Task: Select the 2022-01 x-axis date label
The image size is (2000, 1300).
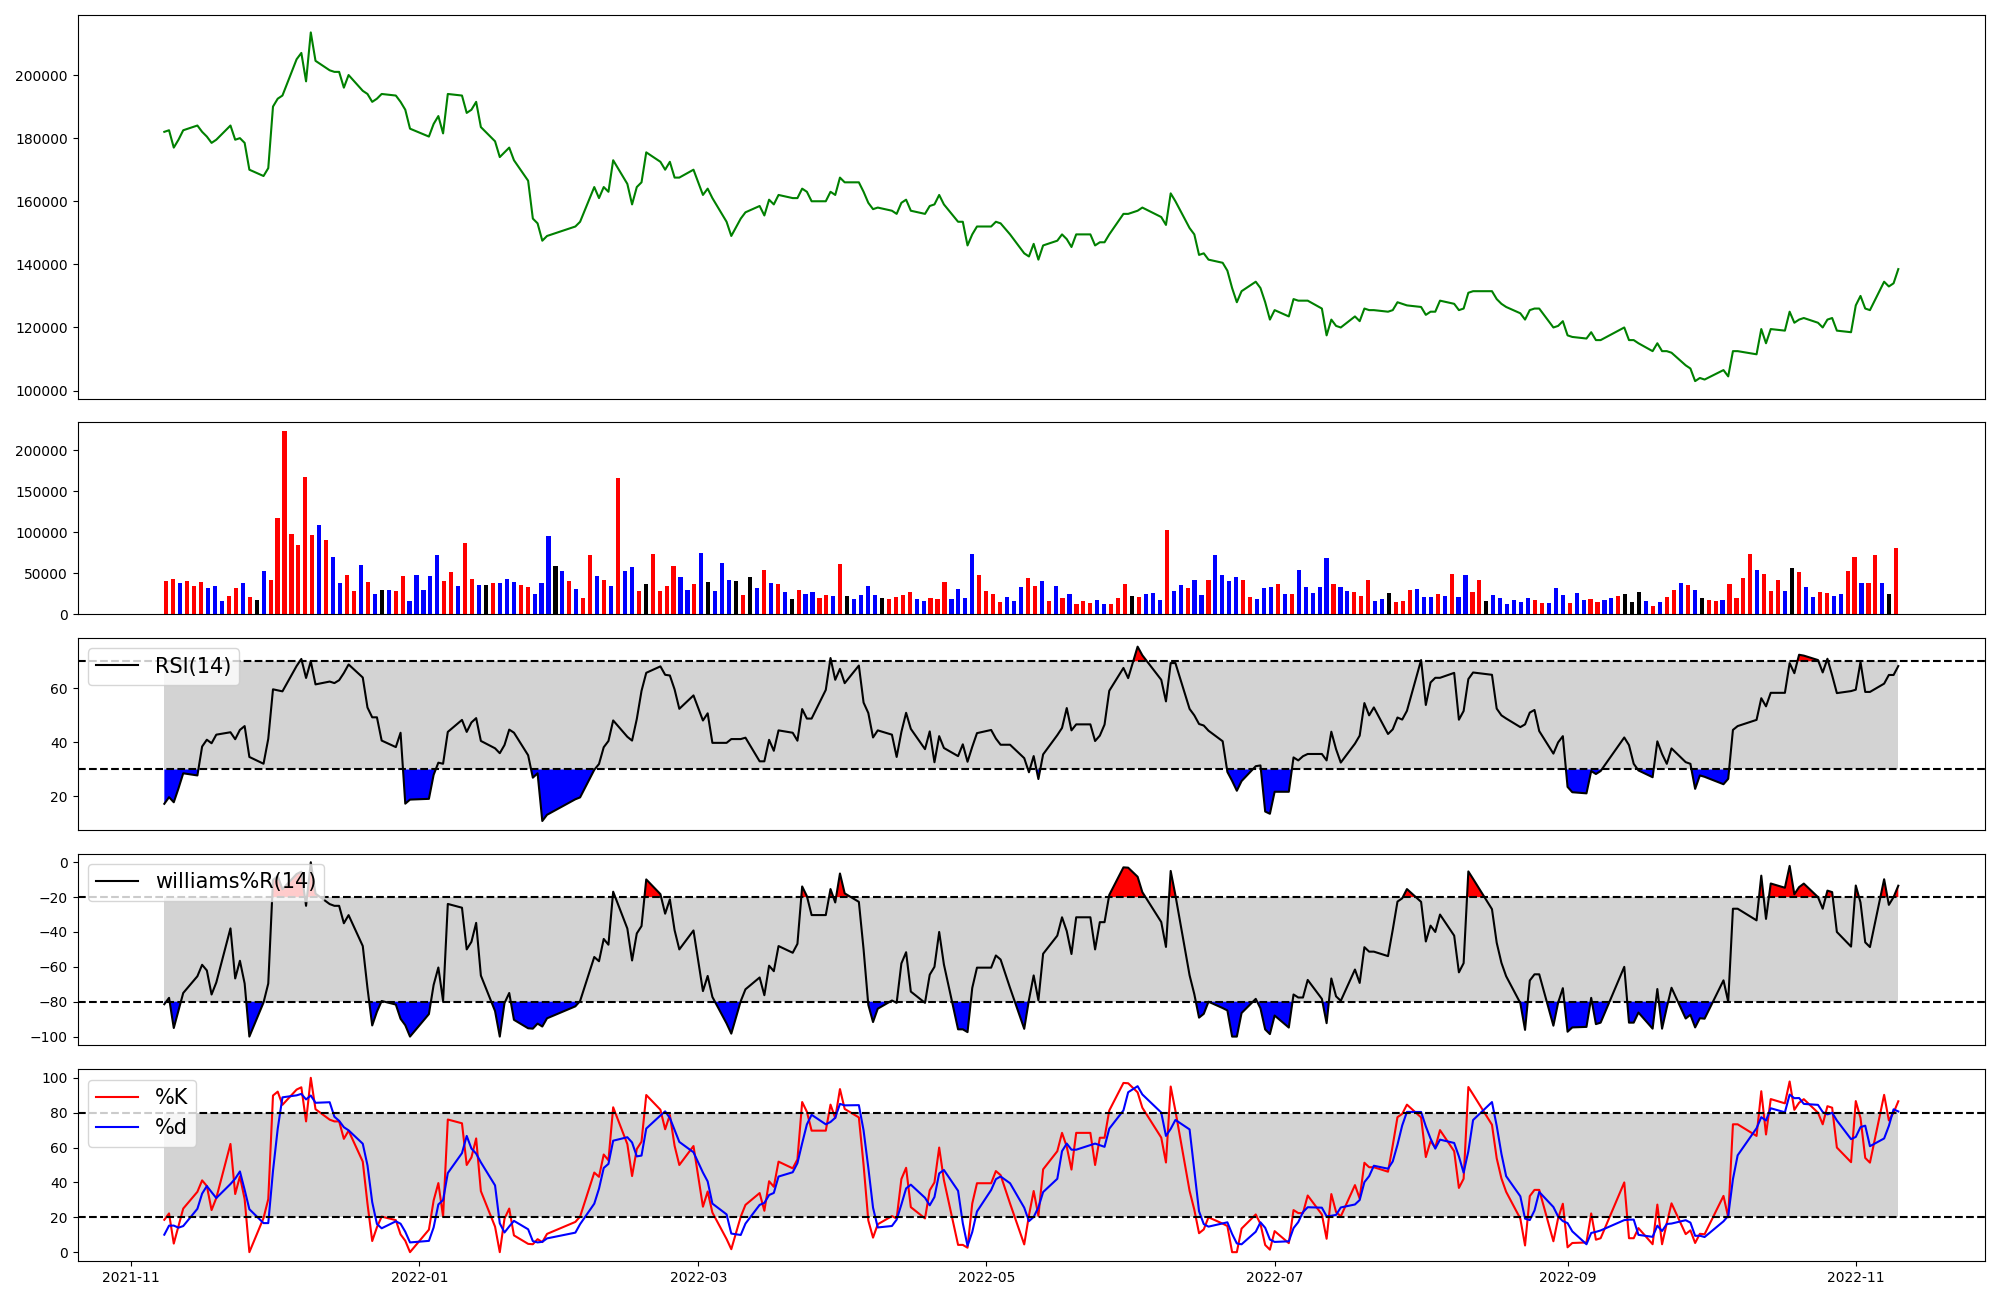Action: tap(420, 1277)
